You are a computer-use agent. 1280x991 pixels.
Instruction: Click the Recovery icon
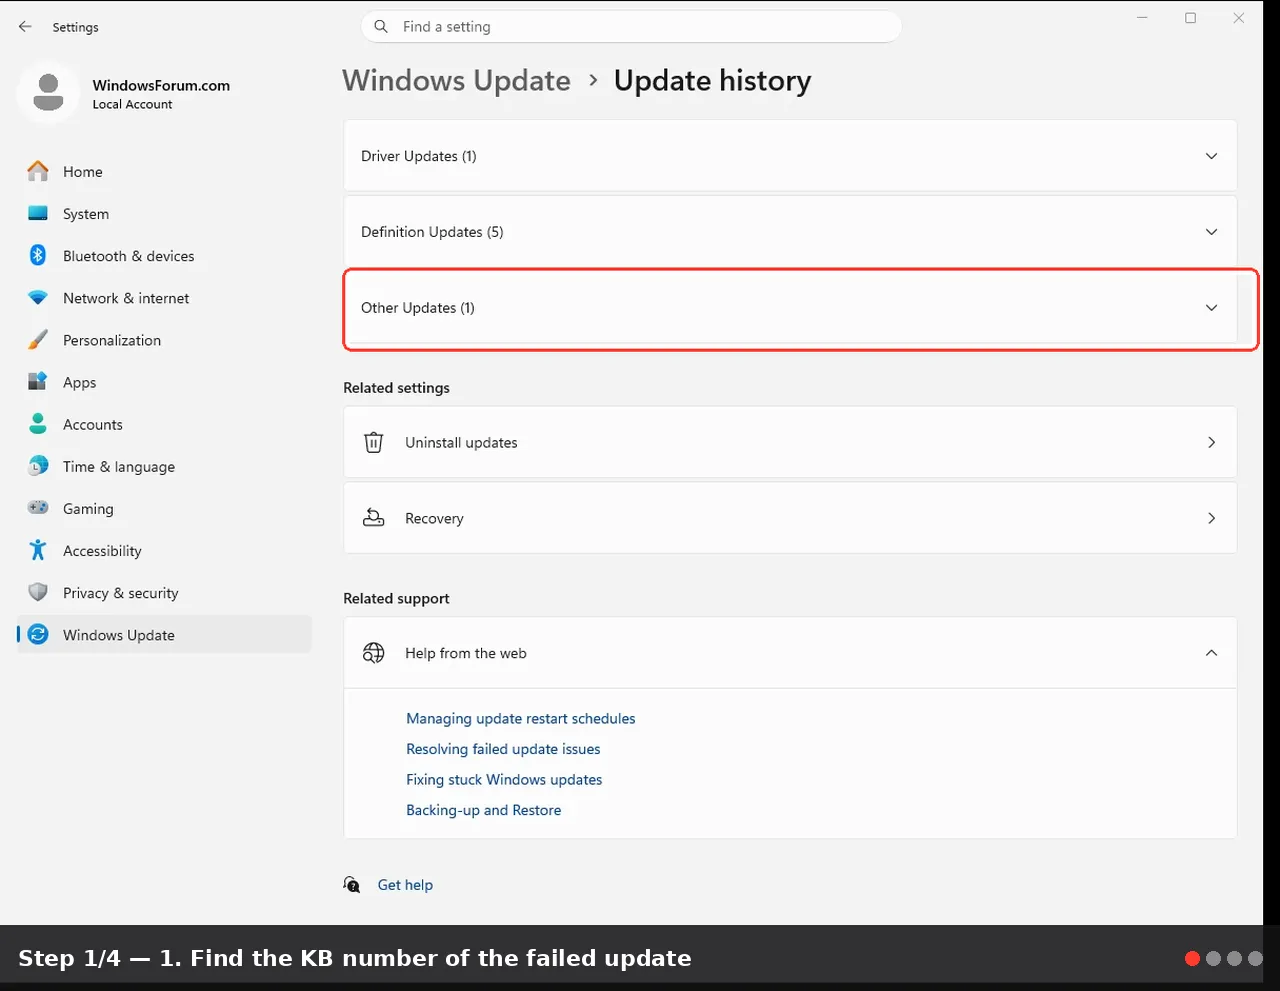[374, 518]
